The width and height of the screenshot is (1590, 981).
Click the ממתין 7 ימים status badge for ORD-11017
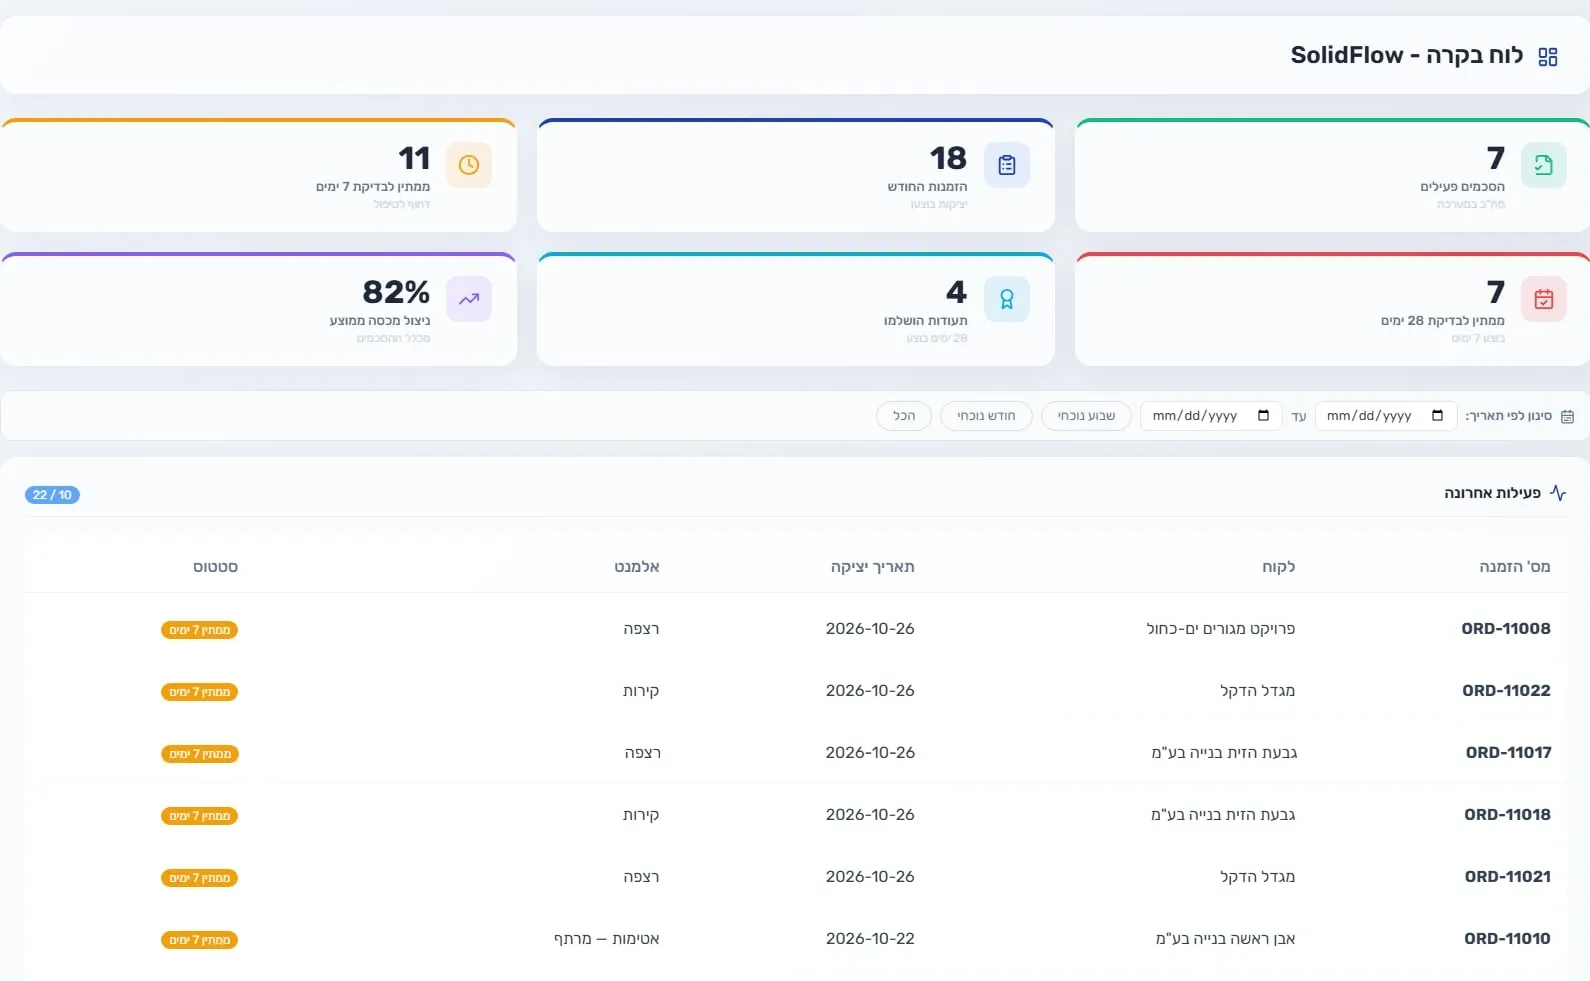(x=200, y=754)
